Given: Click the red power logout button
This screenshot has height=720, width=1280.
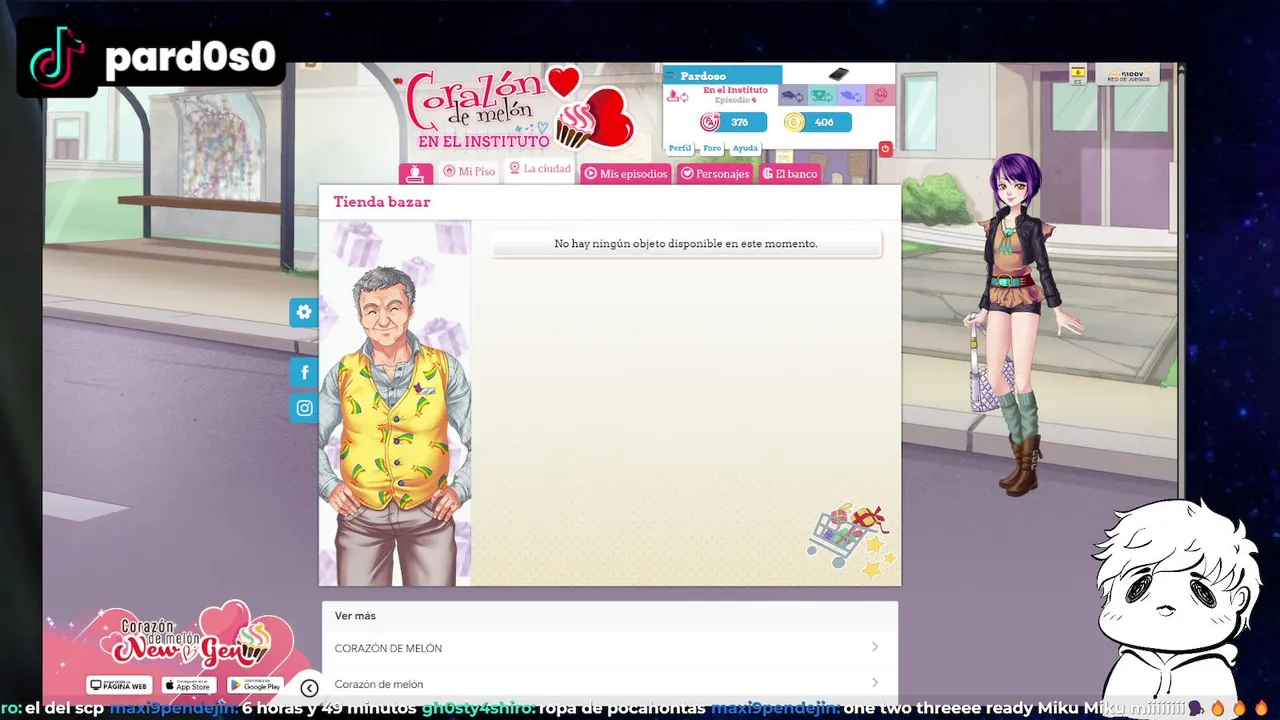Looking at the screenshot, I should [x=885, y=149].
